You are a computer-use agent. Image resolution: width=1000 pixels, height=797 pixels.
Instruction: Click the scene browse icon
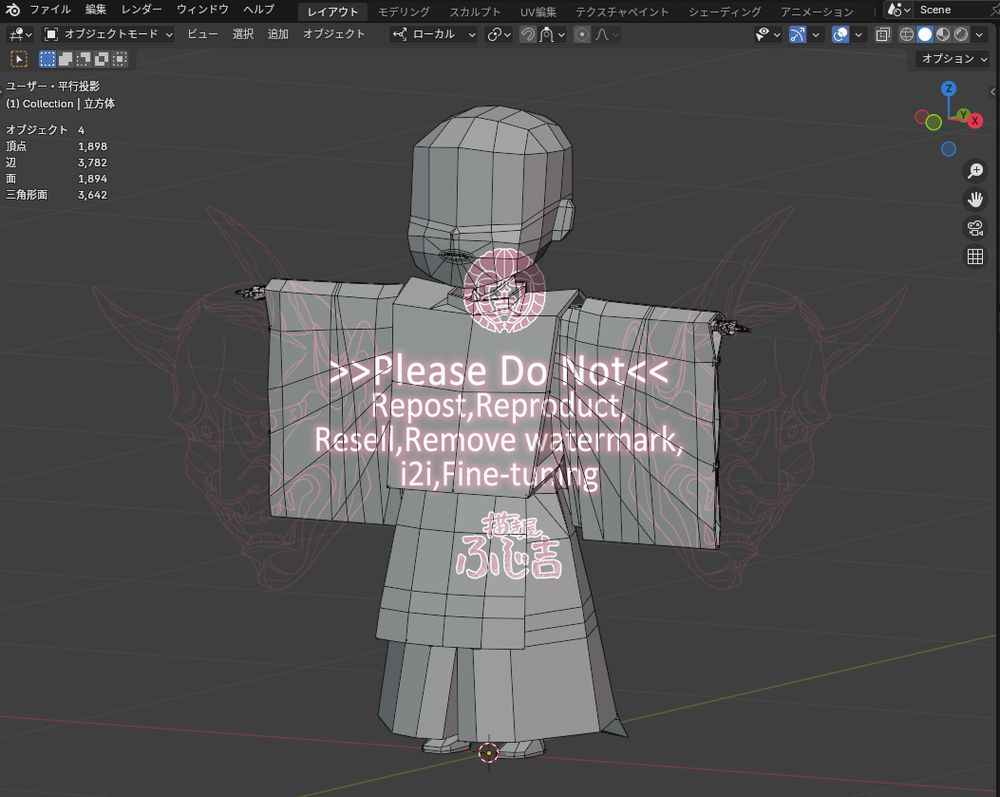[899, 10]
